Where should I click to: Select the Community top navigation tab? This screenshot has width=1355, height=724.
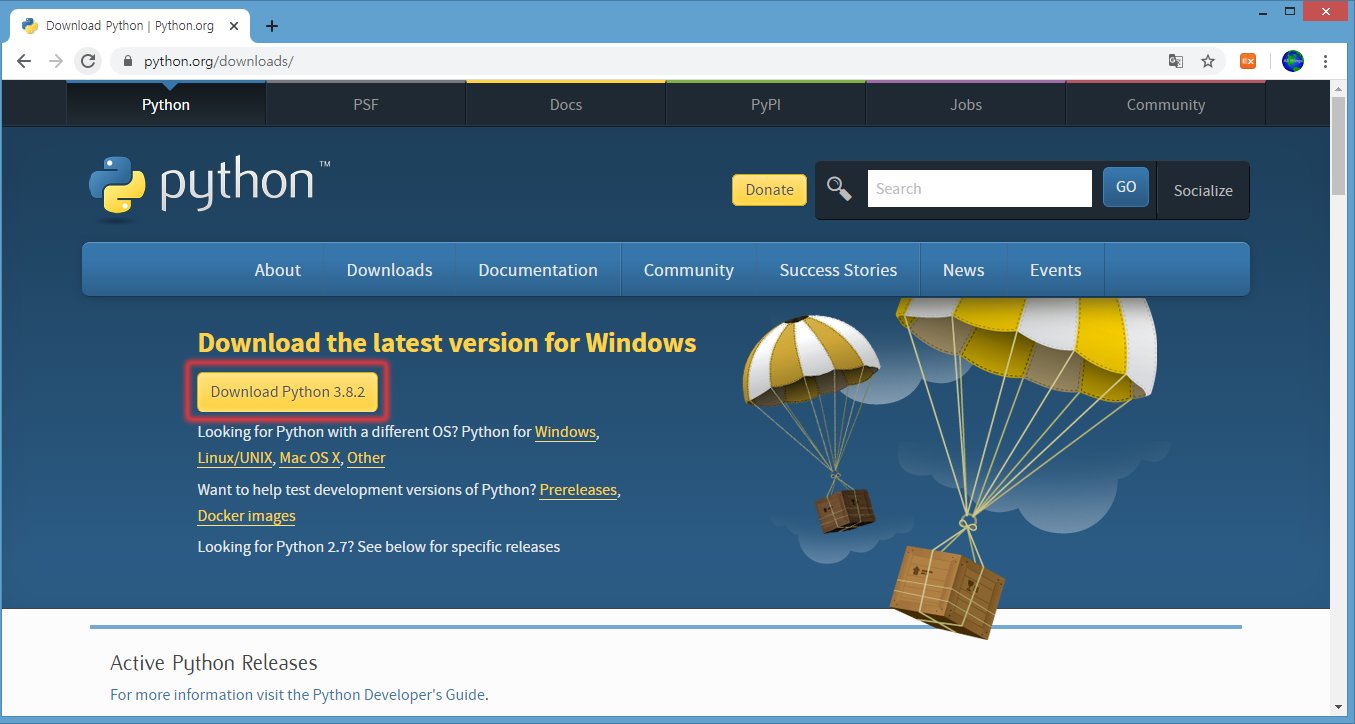coord(1166,104)
